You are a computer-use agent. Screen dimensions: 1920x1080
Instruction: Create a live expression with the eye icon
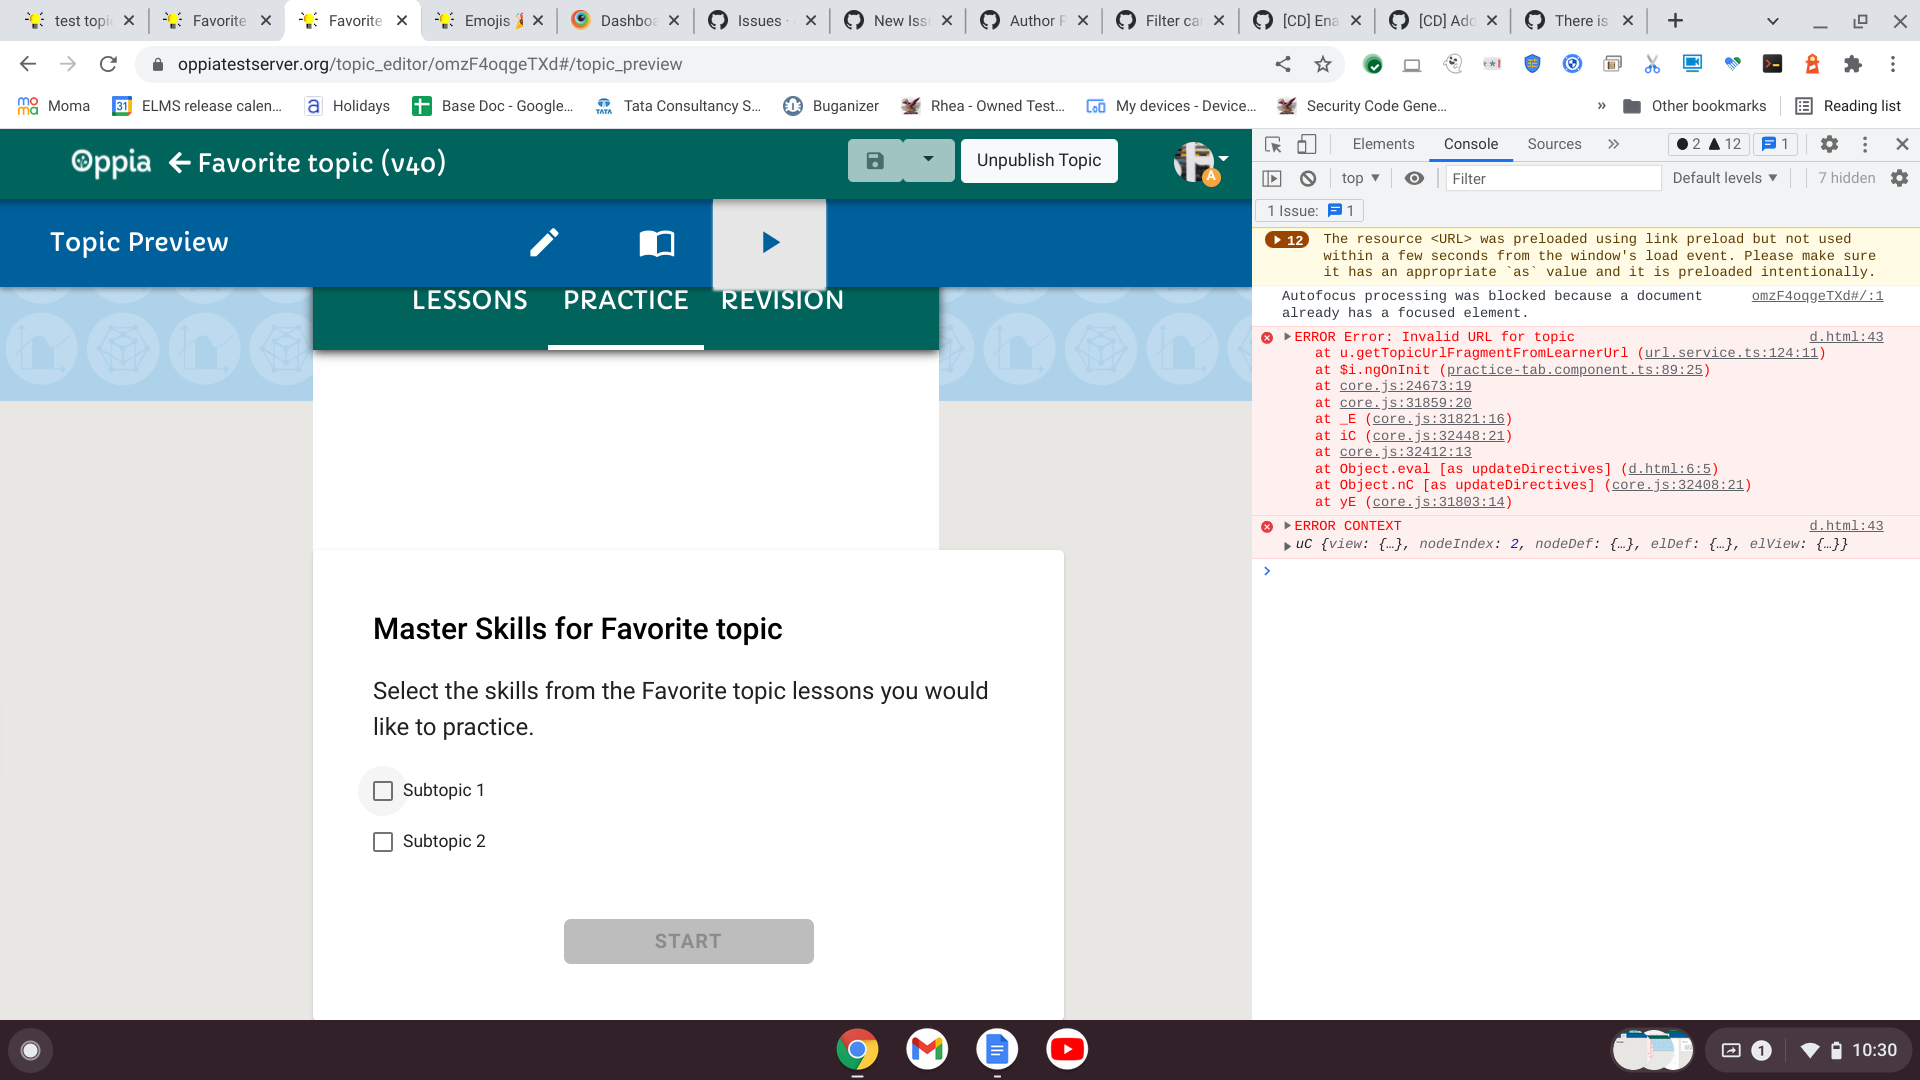1414,178
